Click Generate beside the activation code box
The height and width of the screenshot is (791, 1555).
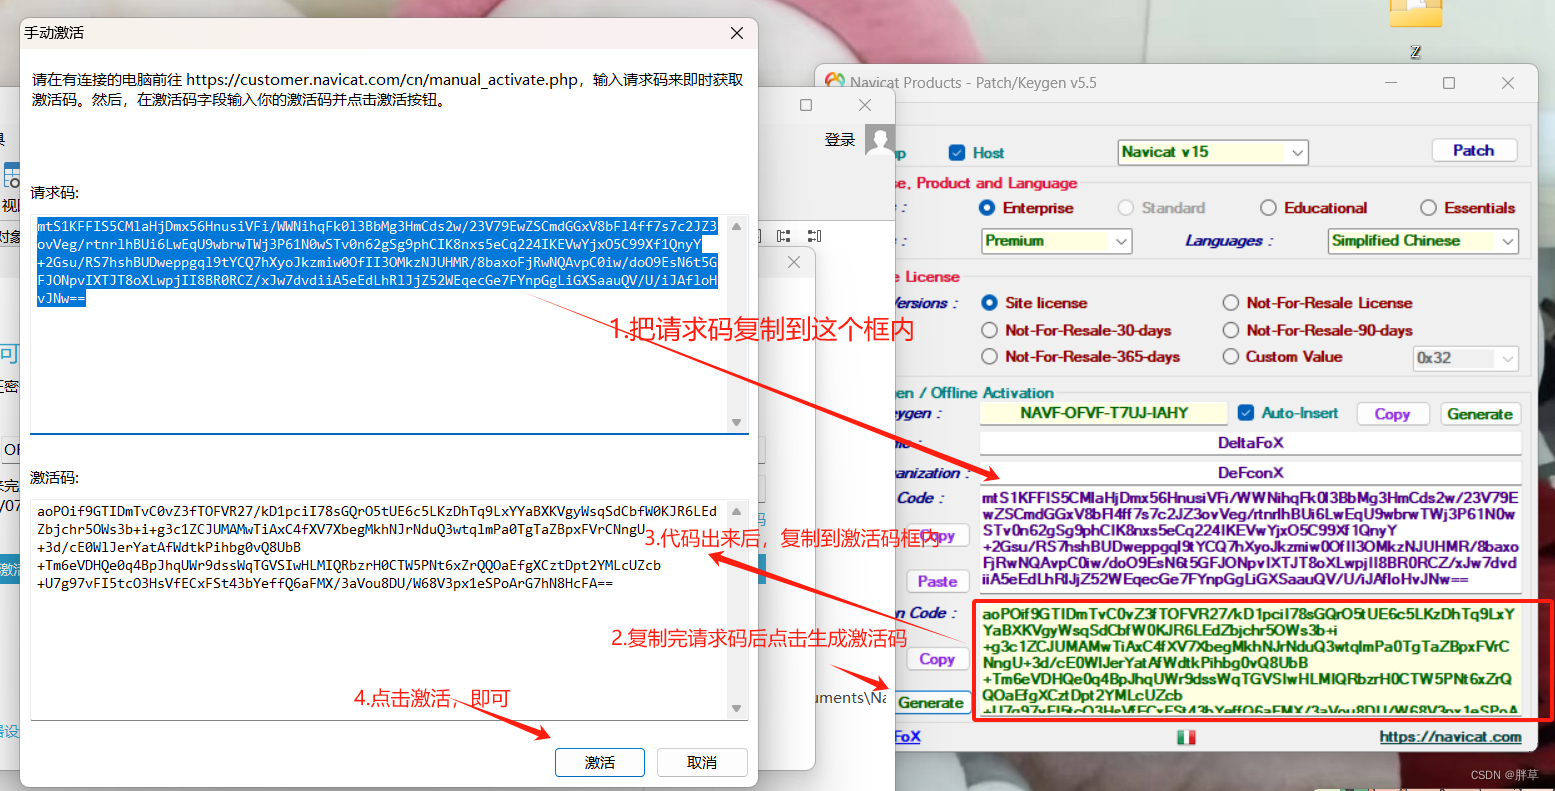(931, 703)
